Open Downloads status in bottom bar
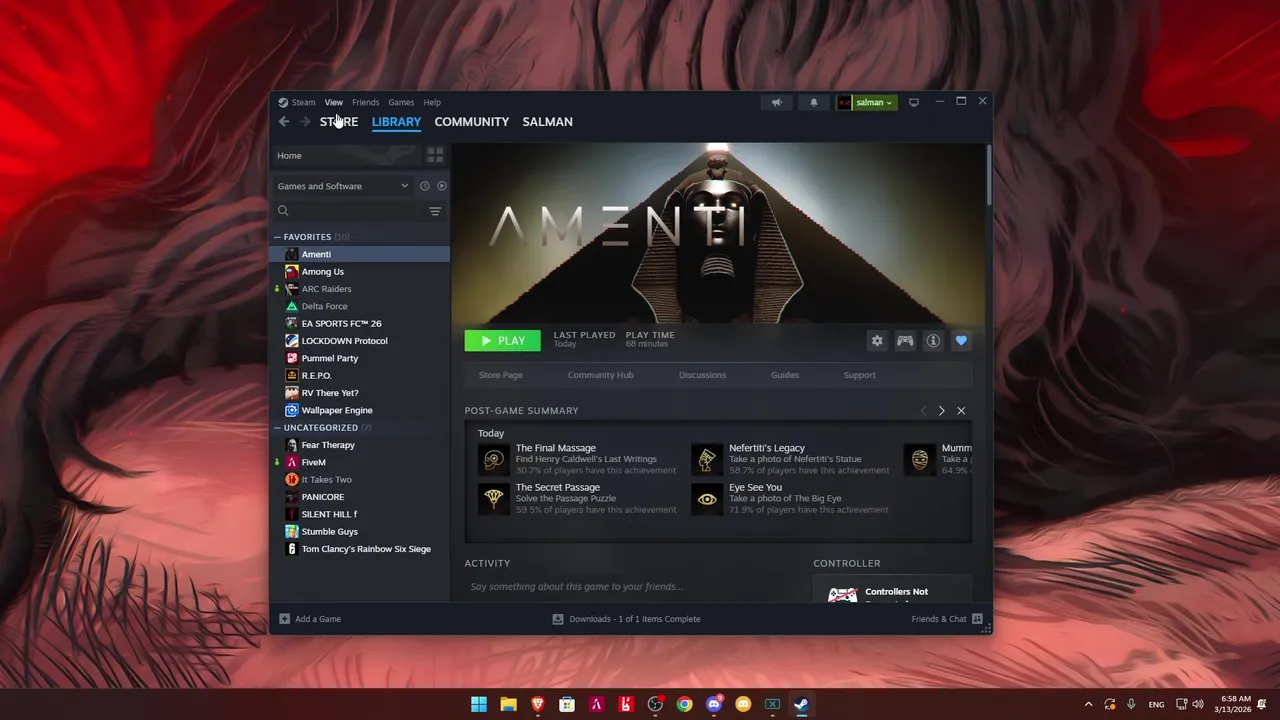Viewport: 1280px width, 720px height. 627,619
